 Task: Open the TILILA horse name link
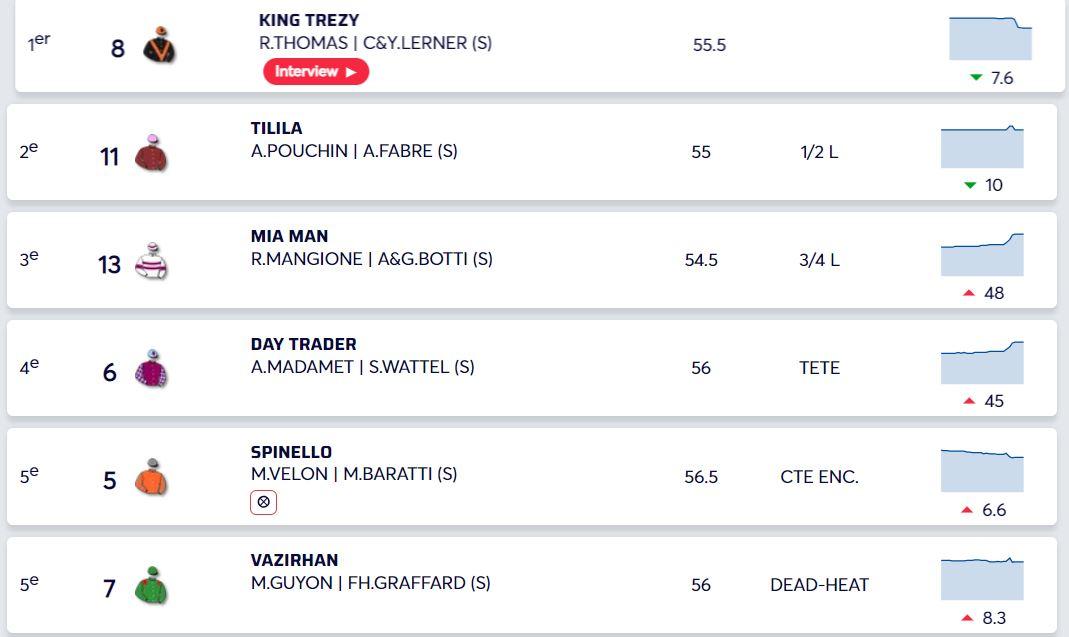point(276,128)
